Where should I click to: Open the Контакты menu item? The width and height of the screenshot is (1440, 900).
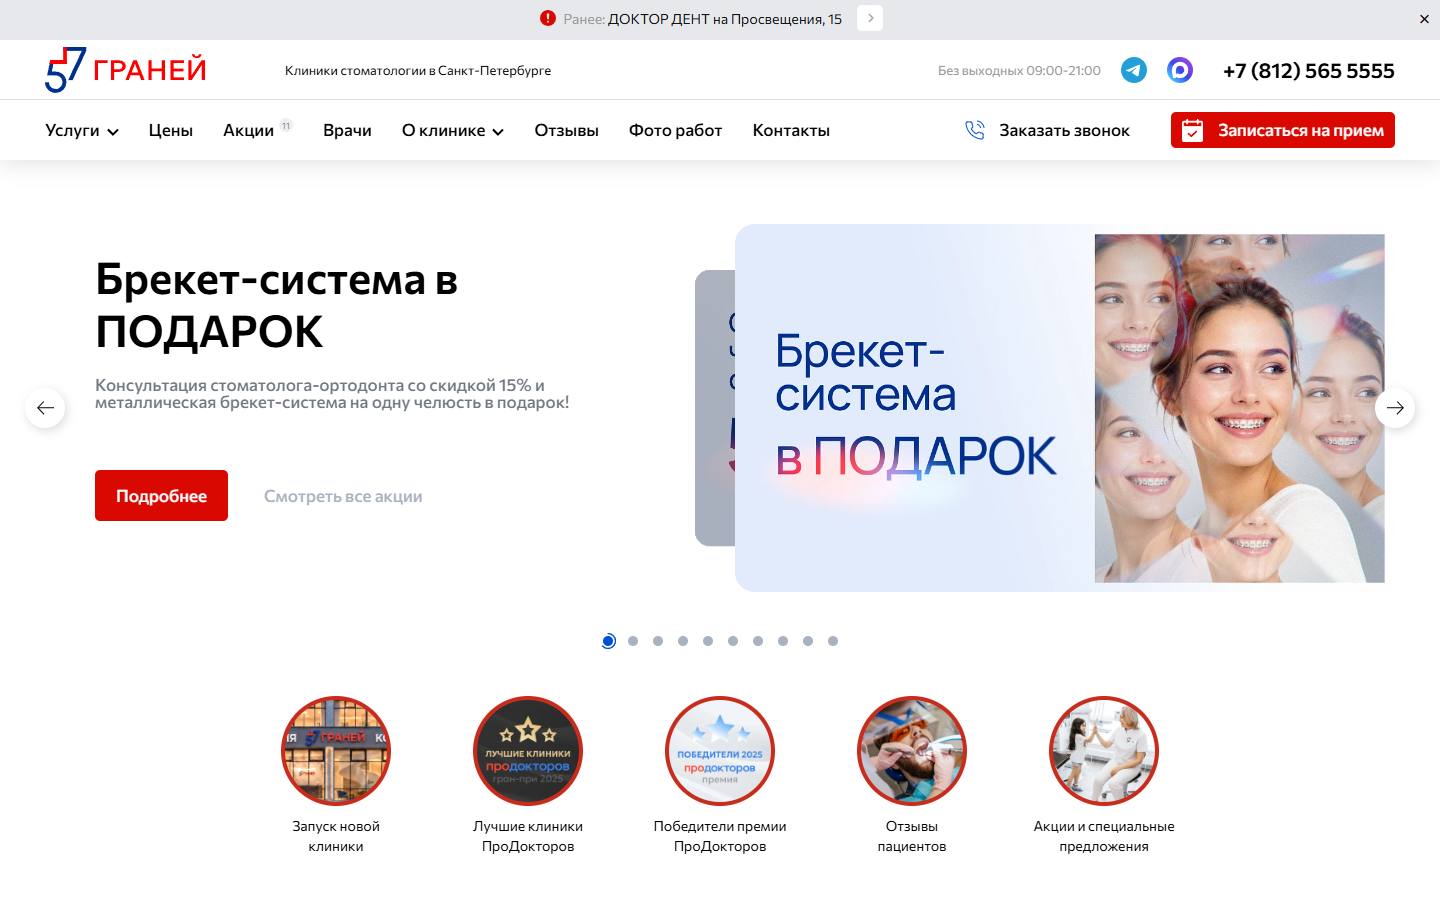point(791,130)
